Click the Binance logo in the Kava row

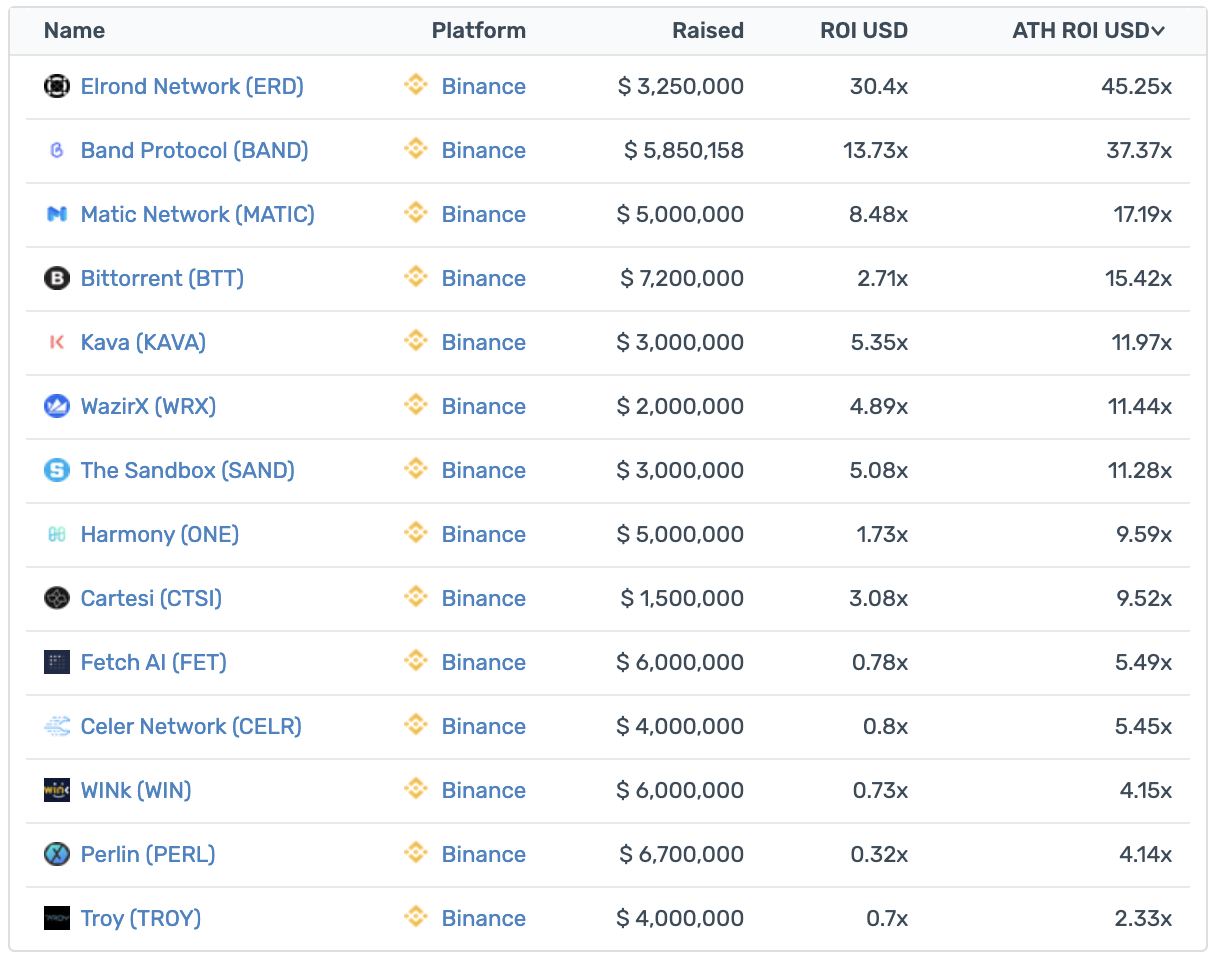pos(416,341)
